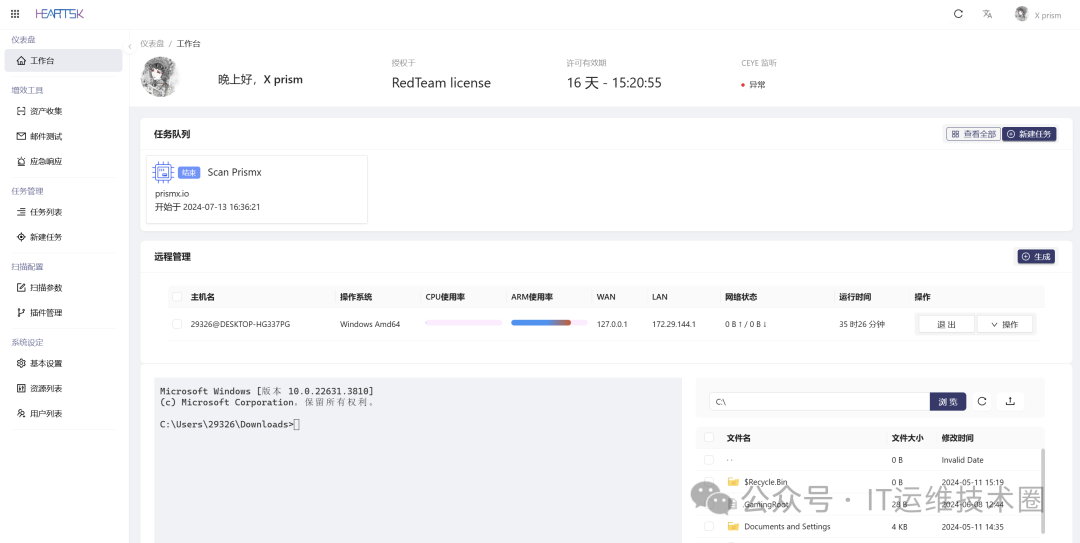Click the 新建任务 button in task queue
1080x543 pixels.
point(1029,134)
